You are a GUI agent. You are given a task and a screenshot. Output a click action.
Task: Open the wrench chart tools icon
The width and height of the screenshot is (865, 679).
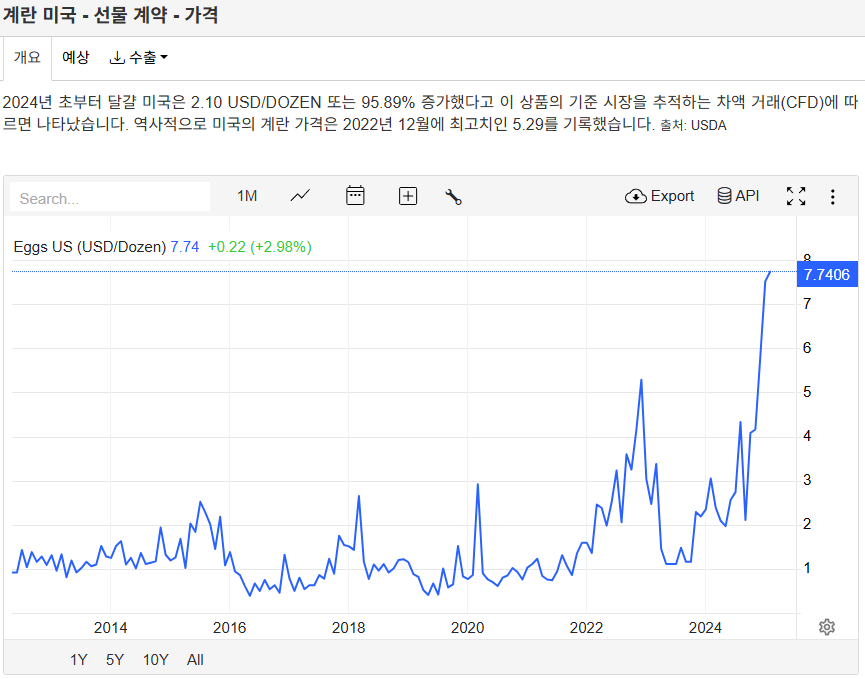click(x=453, y=196)
